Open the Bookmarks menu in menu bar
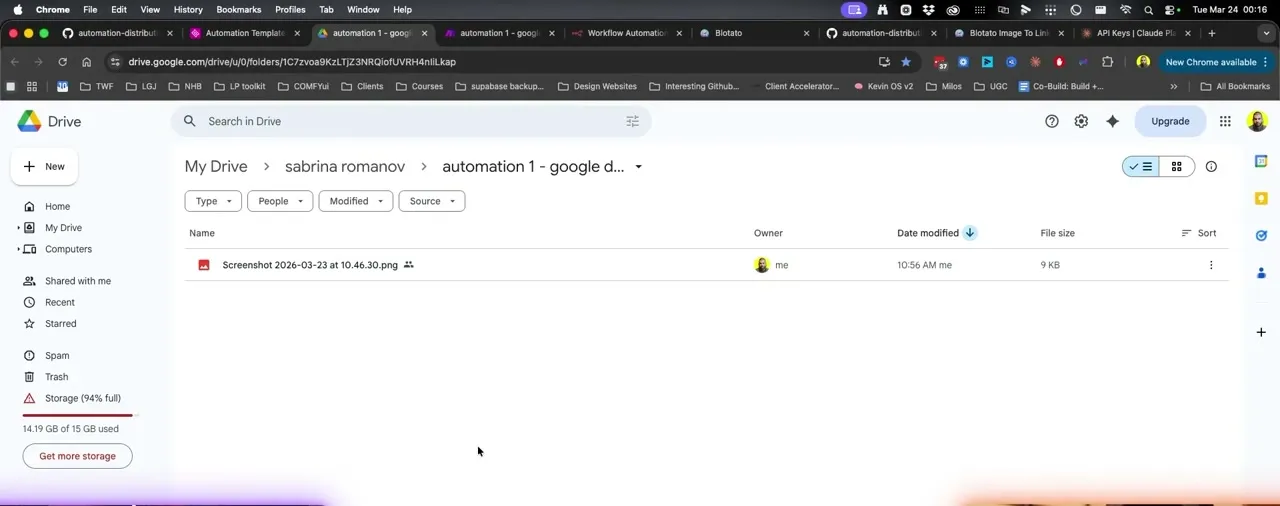 (x=239, y=10)
